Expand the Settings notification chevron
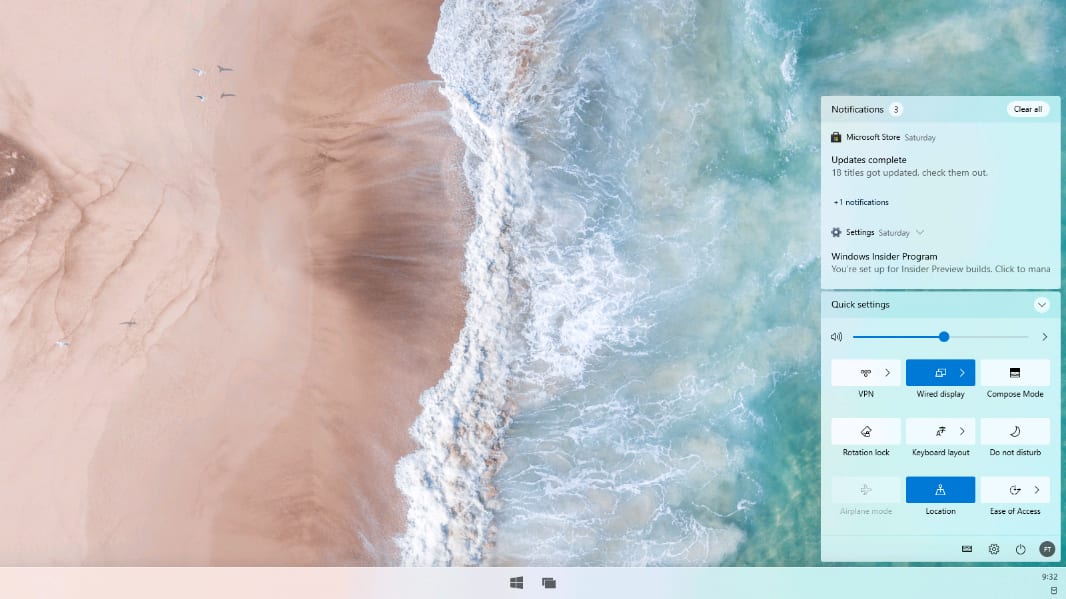The width and height of the screenshot is (1066, 599). 920,233
